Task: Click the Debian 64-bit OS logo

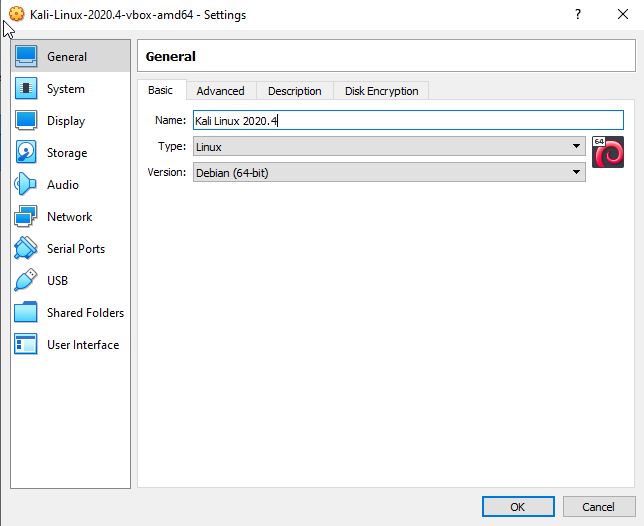Action: tap(608, 152)
